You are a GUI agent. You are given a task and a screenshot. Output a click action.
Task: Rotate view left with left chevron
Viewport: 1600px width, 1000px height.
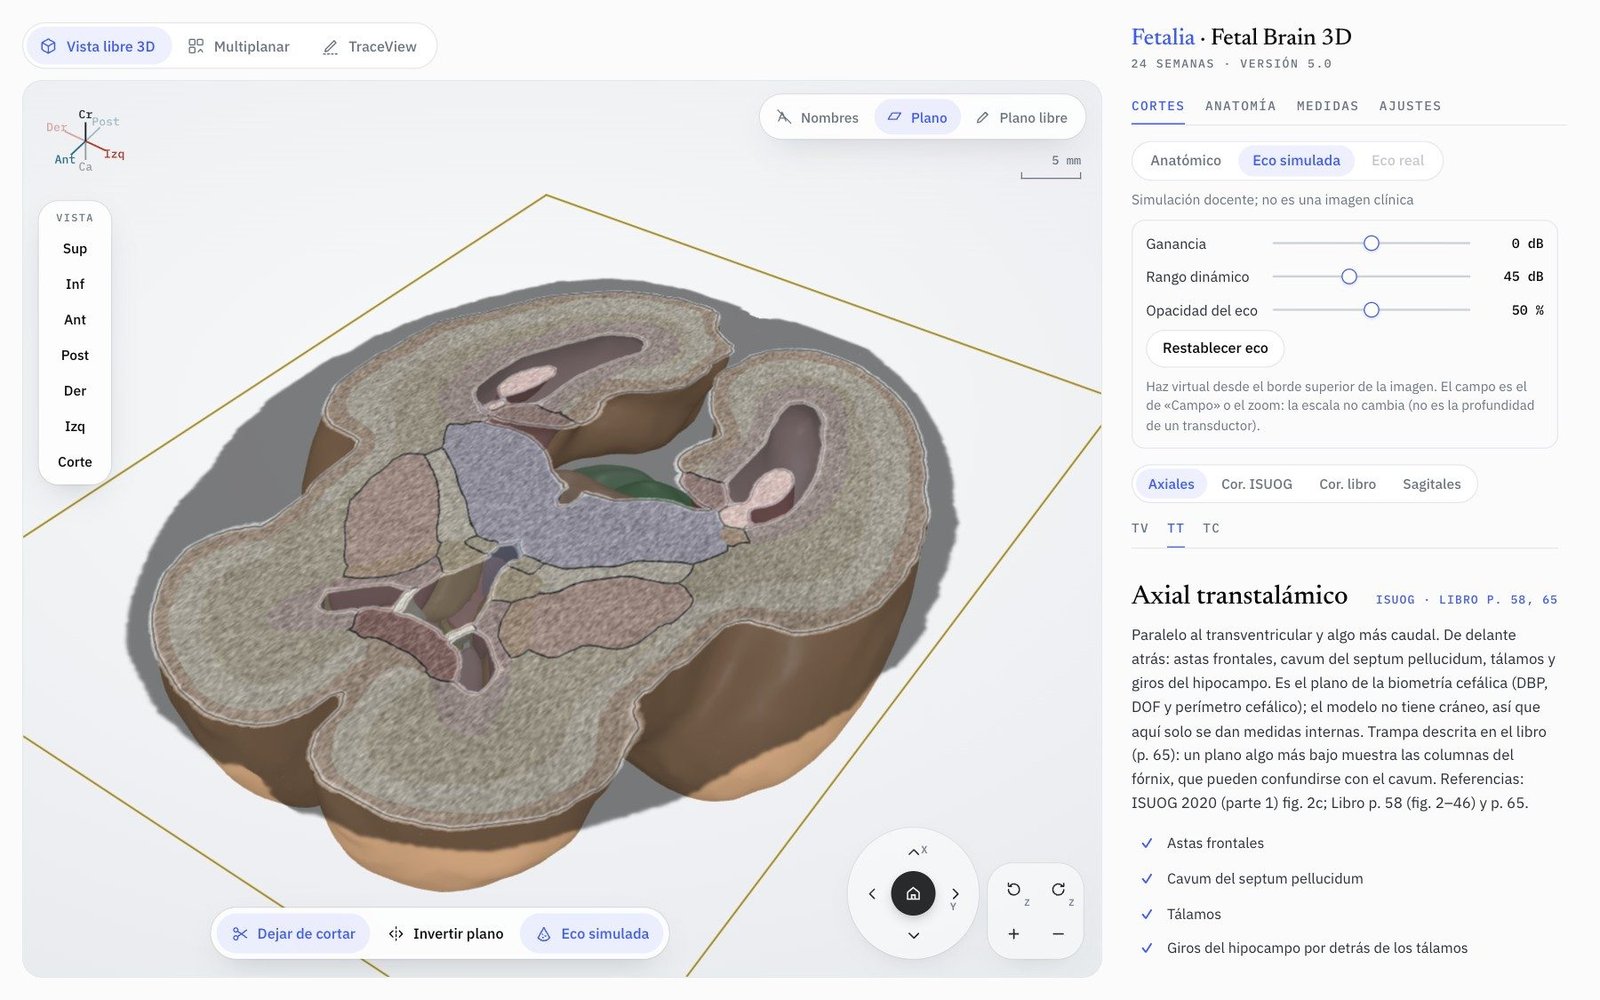872,894
